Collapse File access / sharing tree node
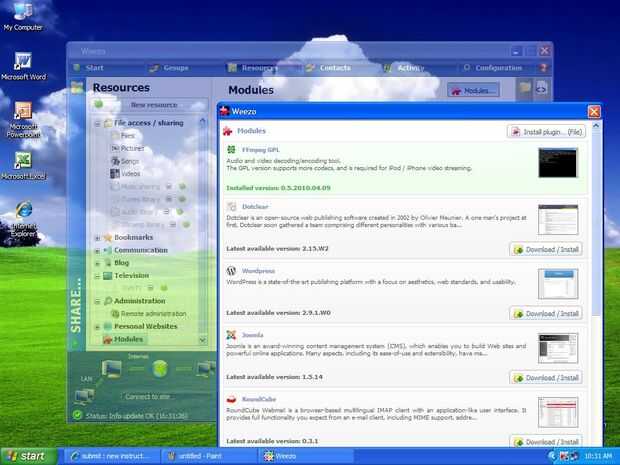This screenshot has width=620, height=465. (x=97, y=124)
